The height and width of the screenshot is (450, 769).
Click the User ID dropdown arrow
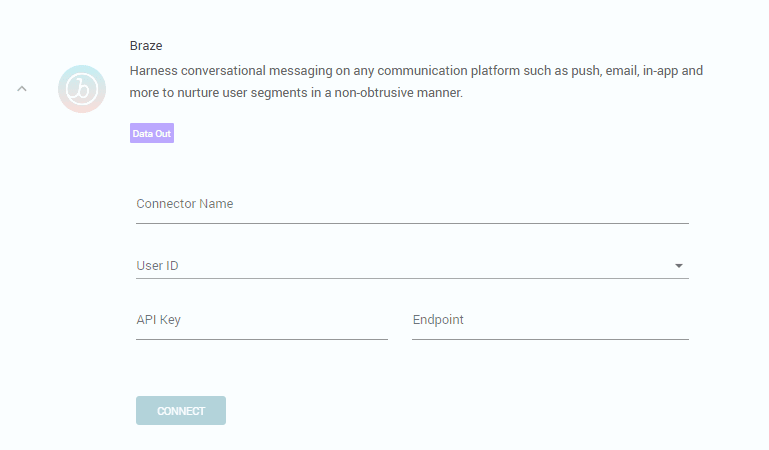[x=679, y=266]
